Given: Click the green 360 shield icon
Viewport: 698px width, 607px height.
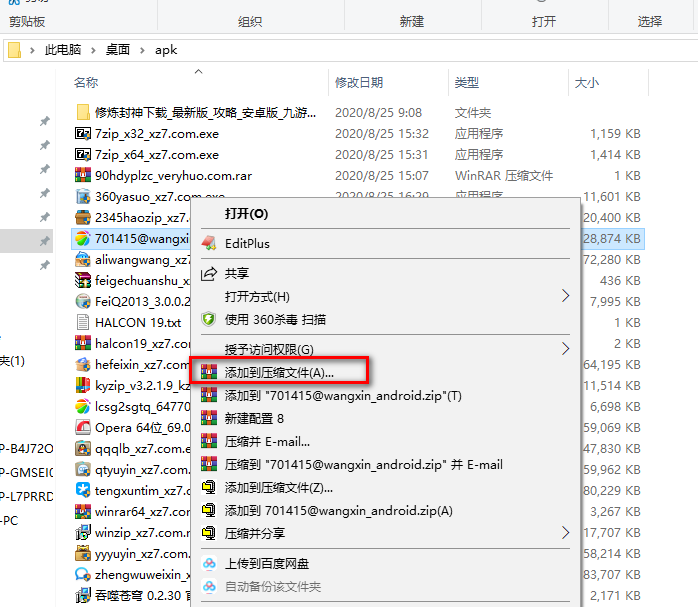Looking at the screenshot, I should (x=208, y=319).
